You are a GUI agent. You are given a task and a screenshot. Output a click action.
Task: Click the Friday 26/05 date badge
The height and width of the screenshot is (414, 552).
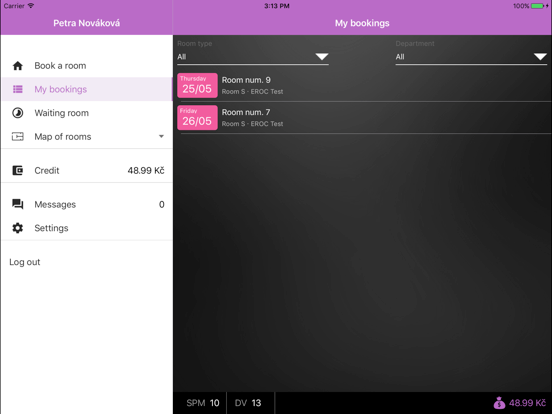click(x=197, y=118)
